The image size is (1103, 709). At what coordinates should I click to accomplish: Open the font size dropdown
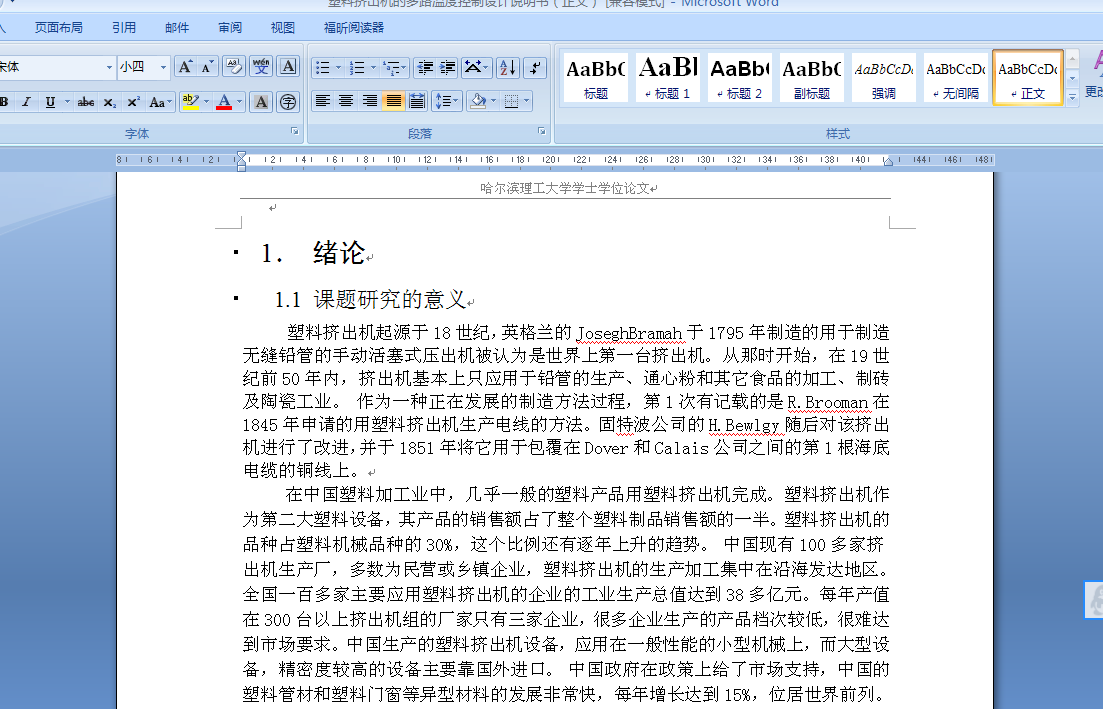coord(163,65)
